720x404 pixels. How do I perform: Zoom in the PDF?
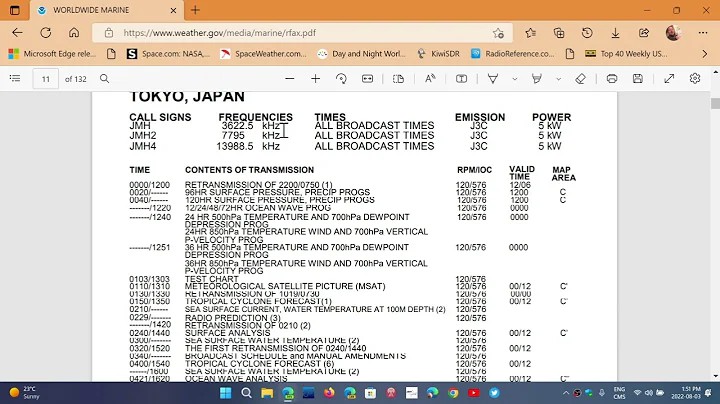point(315,79)
